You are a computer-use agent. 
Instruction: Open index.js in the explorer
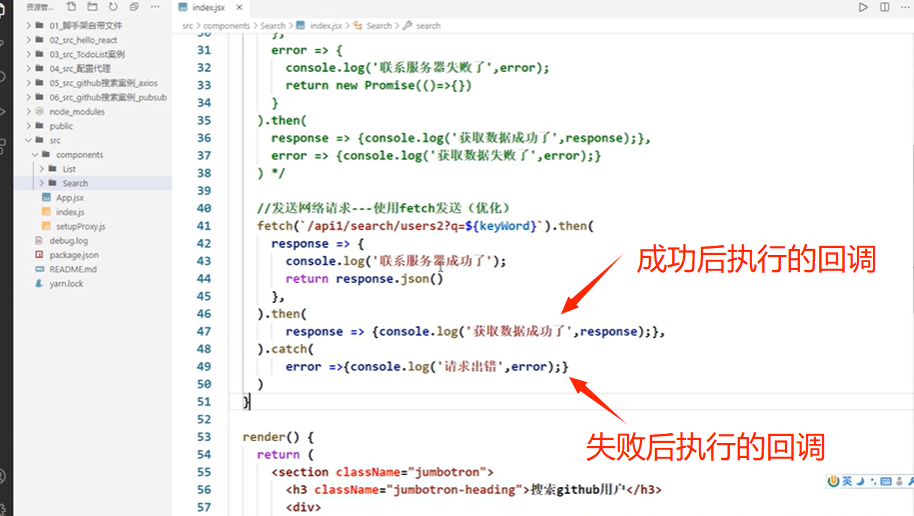click(70, 212)
